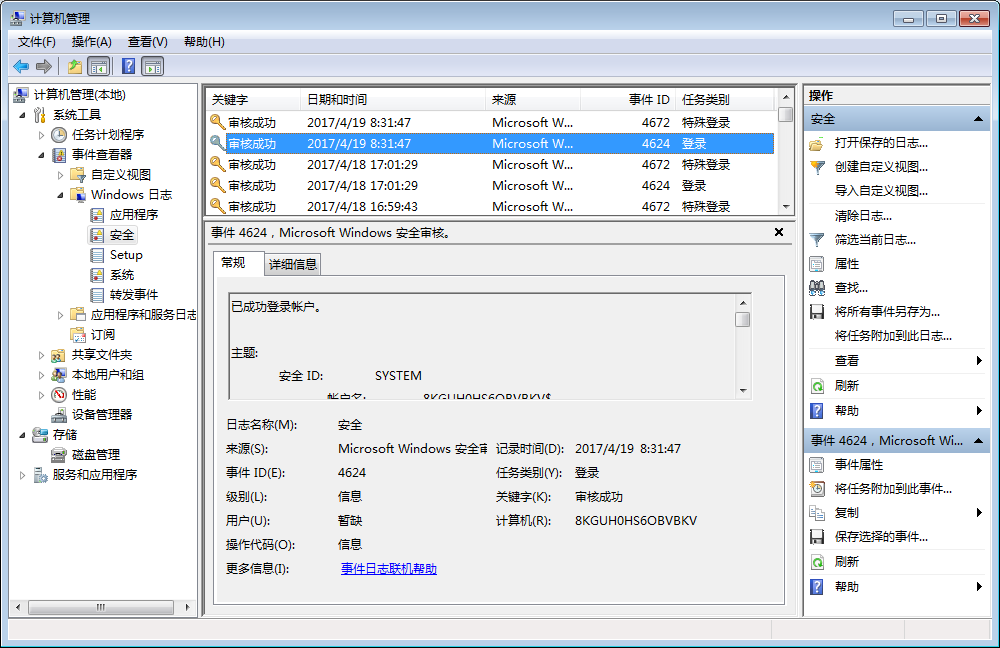Open the 事件日志联机帮助 link
The image size is (1000, 648).
(389, 569)
